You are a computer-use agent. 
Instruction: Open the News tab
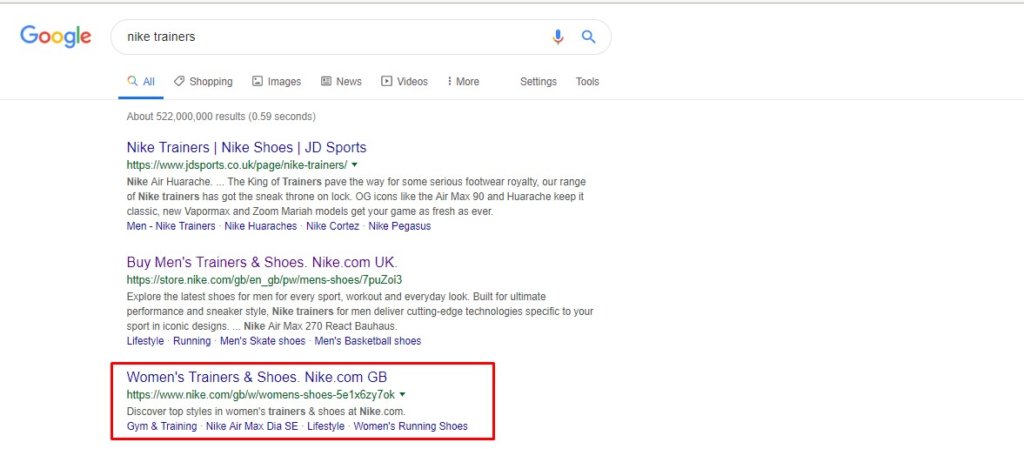(341, 82)
